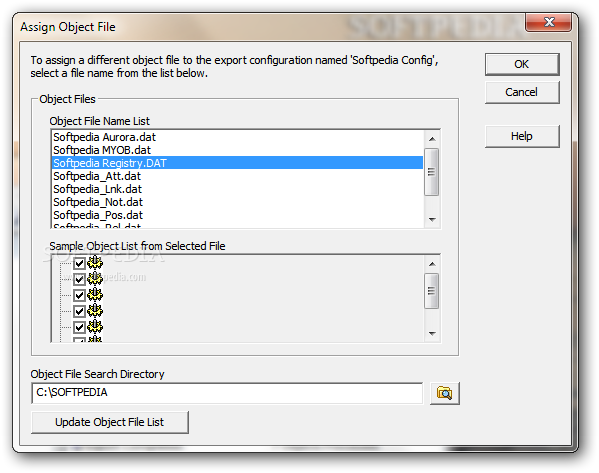Toggle the third sample object checkbox
Screen dimensions: 599x473
point(79,295)
